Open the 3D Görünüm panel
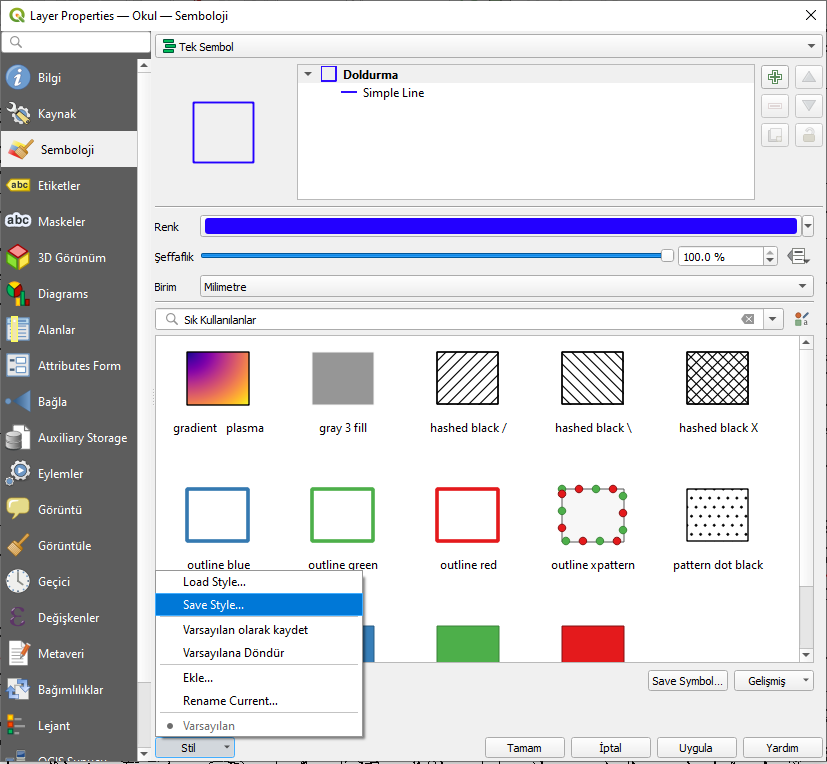Image resolution: width=827 pixels, height=764 pixels. [x=69, y=258]
